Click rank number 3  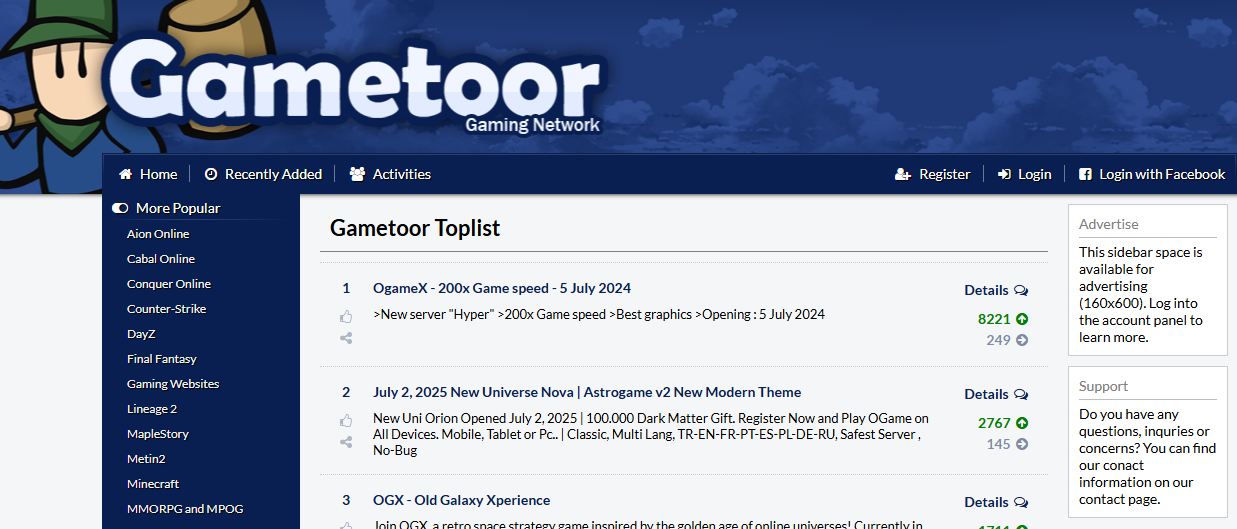coord(346,500)
